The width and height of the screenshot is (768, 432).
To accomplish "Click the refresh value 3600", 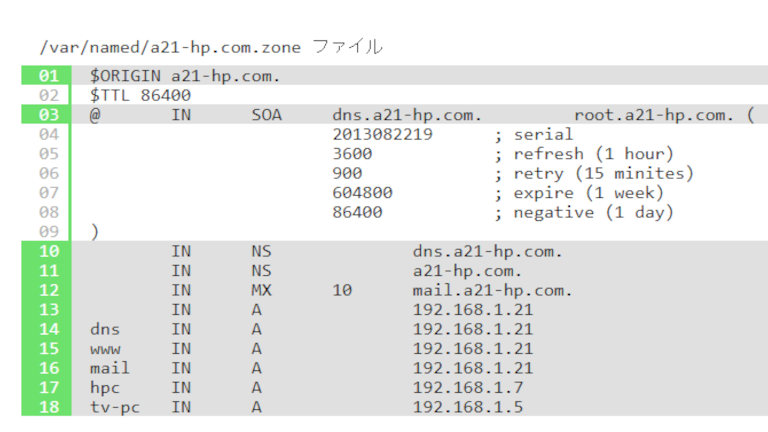I will pyautogui.click(x=352, y=154).
